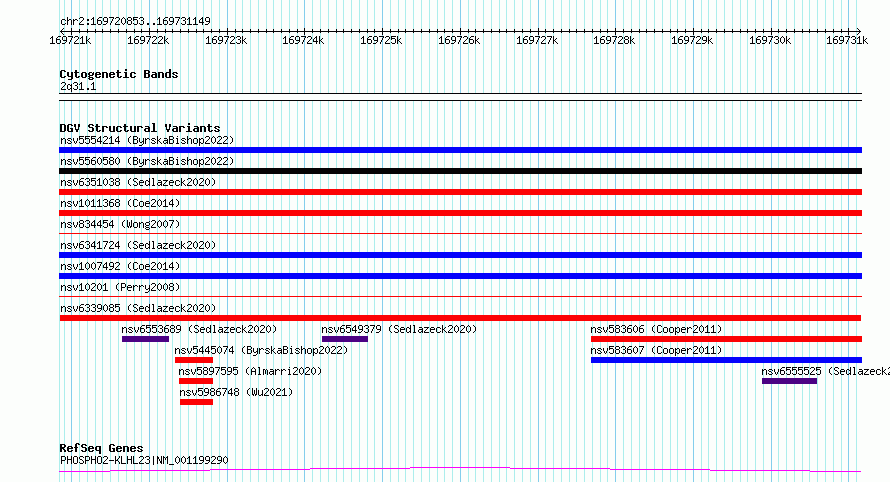Click the purple bar under nsv6555525
The height and width of the screenshot is (482, 890).
(x=790, y=381)
